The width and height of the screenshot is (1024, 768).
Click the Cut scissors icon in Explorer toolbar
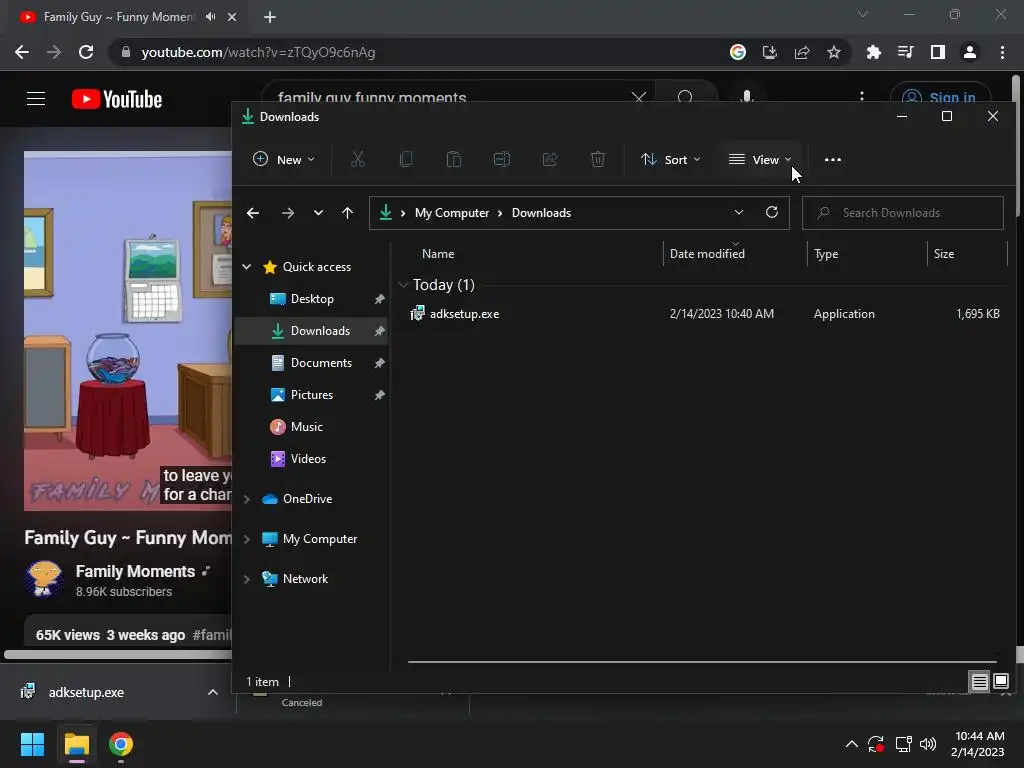pyautogui.click(x=358, y=159)
